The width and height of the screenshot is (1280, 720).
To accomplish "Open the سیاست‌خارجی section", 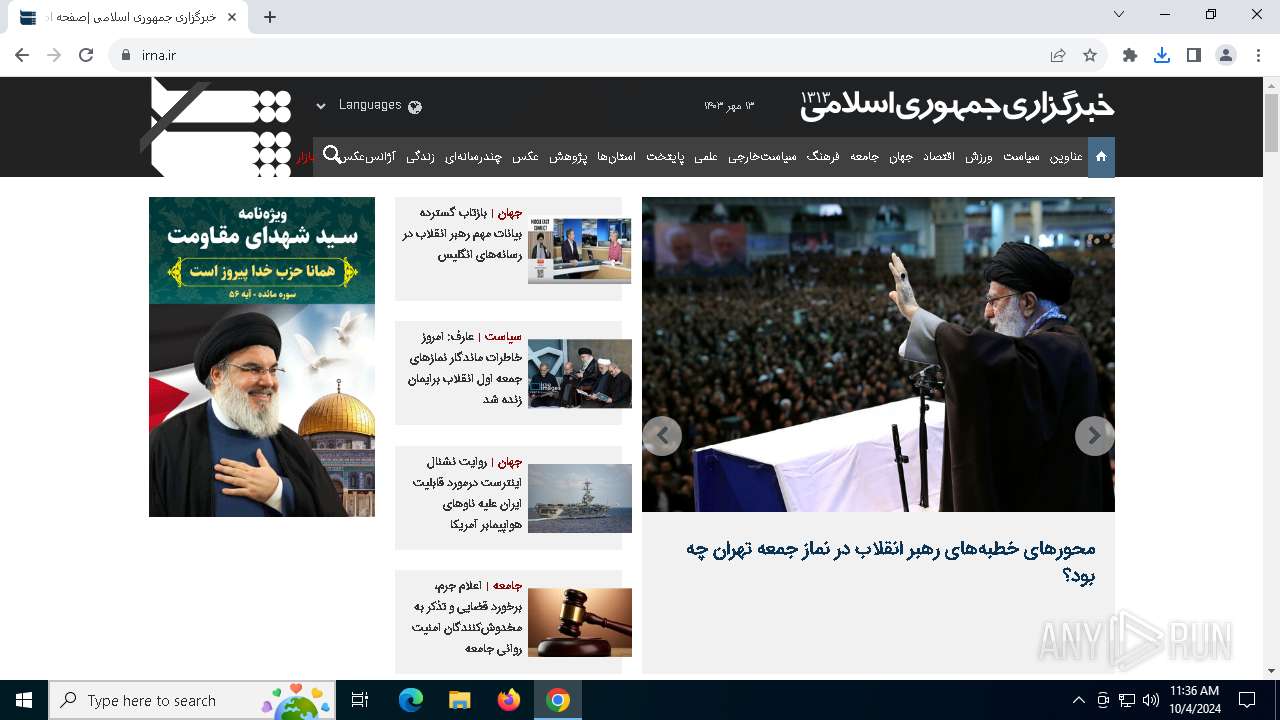I will pos(762,157).
